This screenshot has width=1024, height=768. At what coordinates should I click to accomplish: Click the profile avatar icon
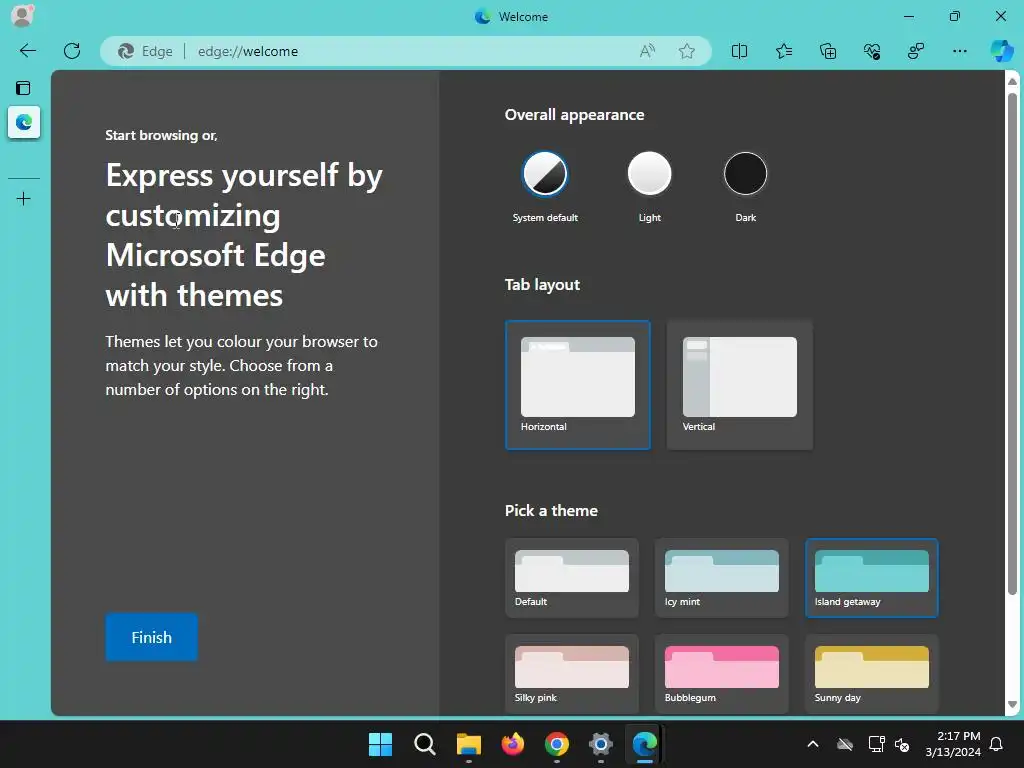[22, 16]
